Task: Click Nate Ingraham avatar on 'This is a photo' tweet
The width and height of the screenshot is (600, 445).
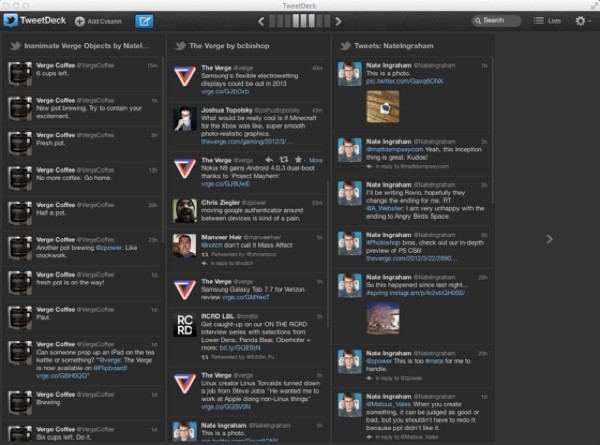Action: click(x=349, y=74)
